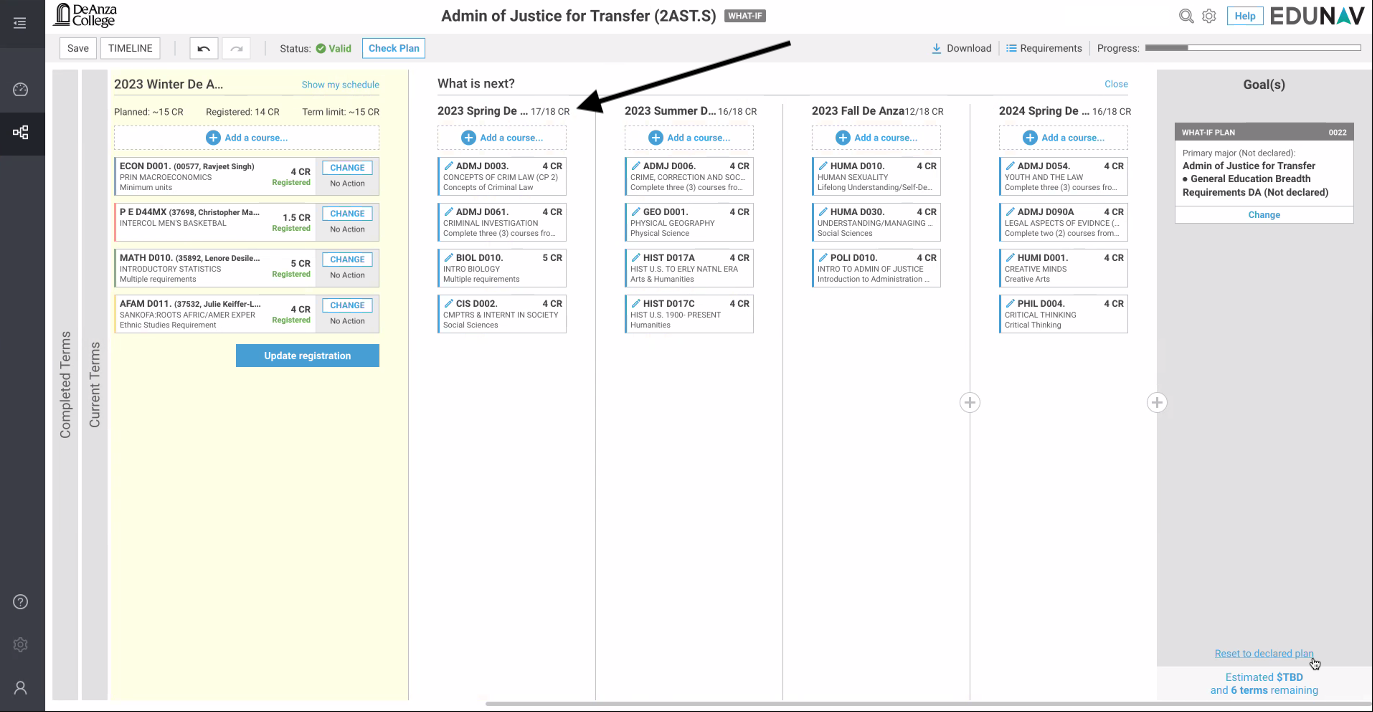Open the user profile icon in sidebar

(20, 688)
